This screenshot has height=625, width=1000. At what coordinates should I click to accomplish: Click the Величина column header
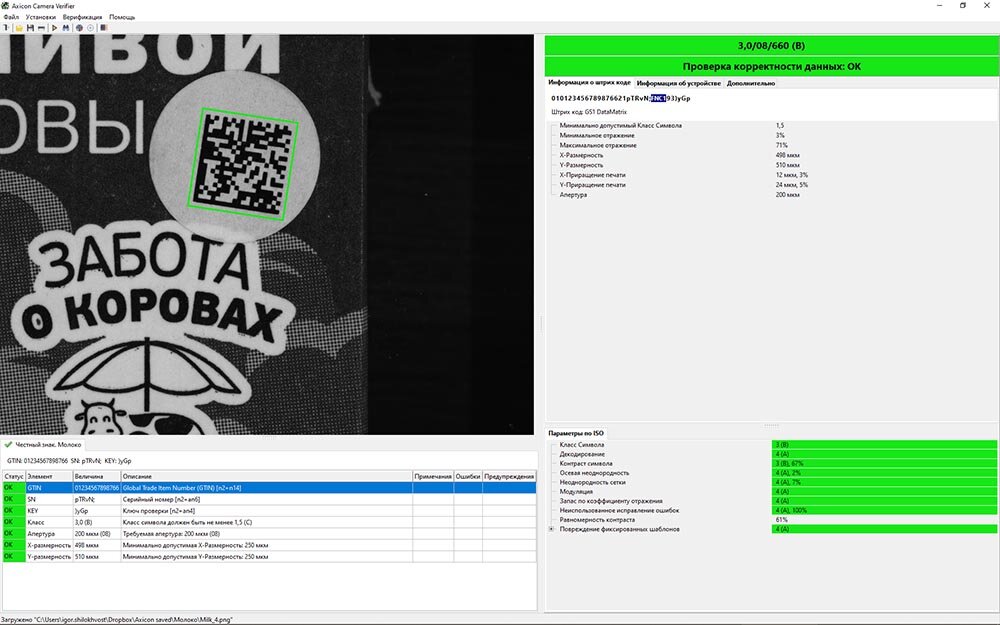[x=96, y=476]
